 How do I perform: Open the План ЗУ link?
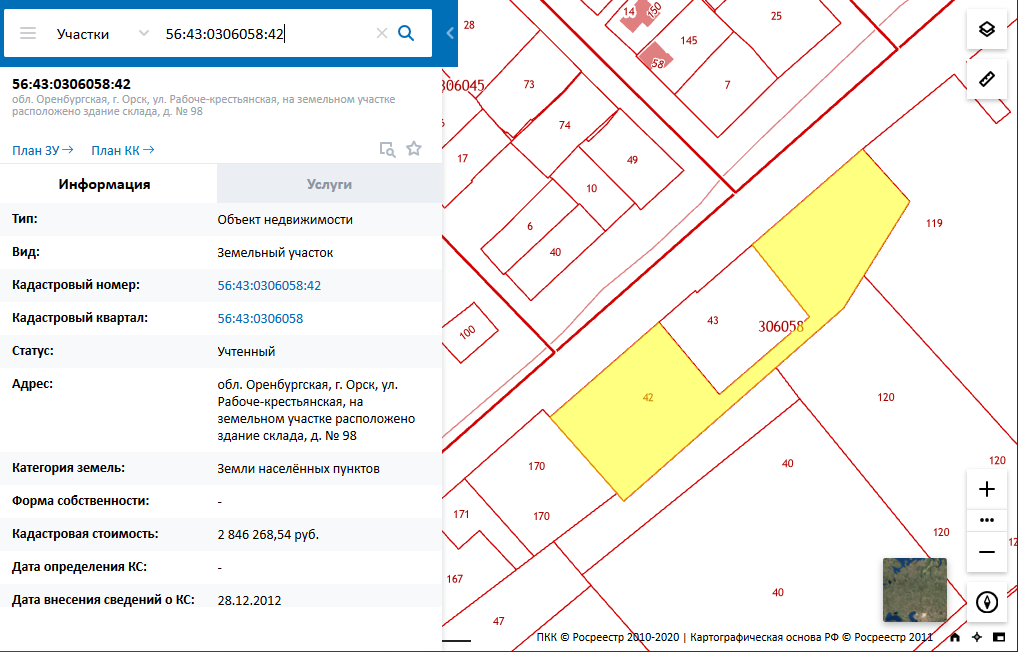(x=42, y=150)
